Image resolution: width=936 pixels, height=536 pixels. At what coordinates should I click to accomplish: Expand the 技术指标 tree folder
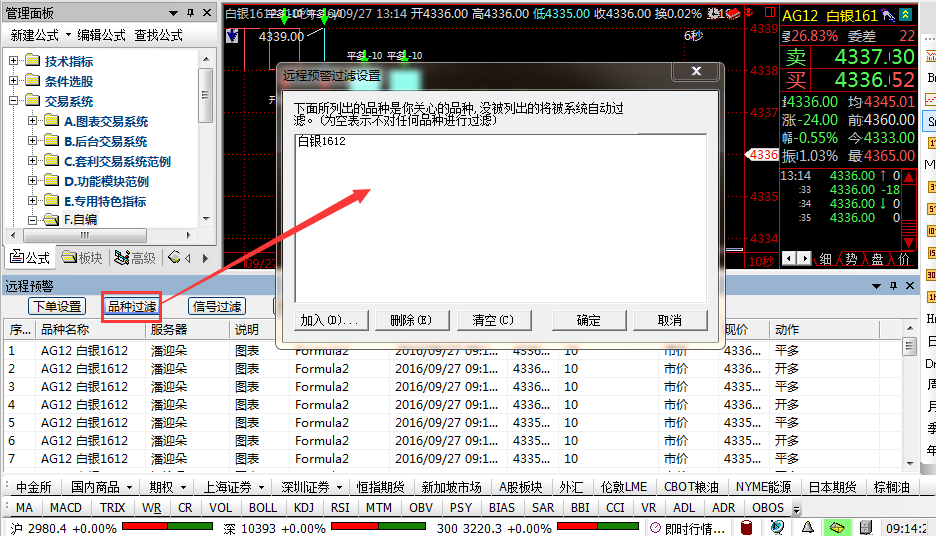click(14, 61)
